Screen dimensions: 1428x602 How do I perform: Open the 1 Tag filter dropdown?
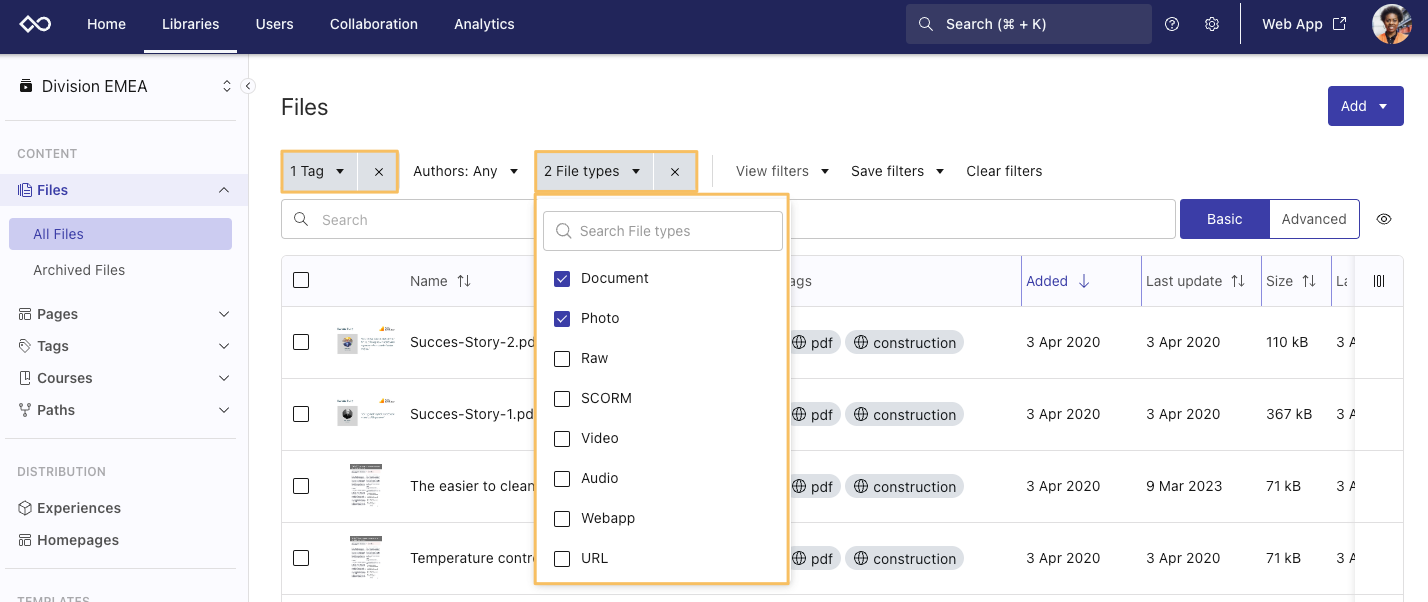(x=319, y=171)
